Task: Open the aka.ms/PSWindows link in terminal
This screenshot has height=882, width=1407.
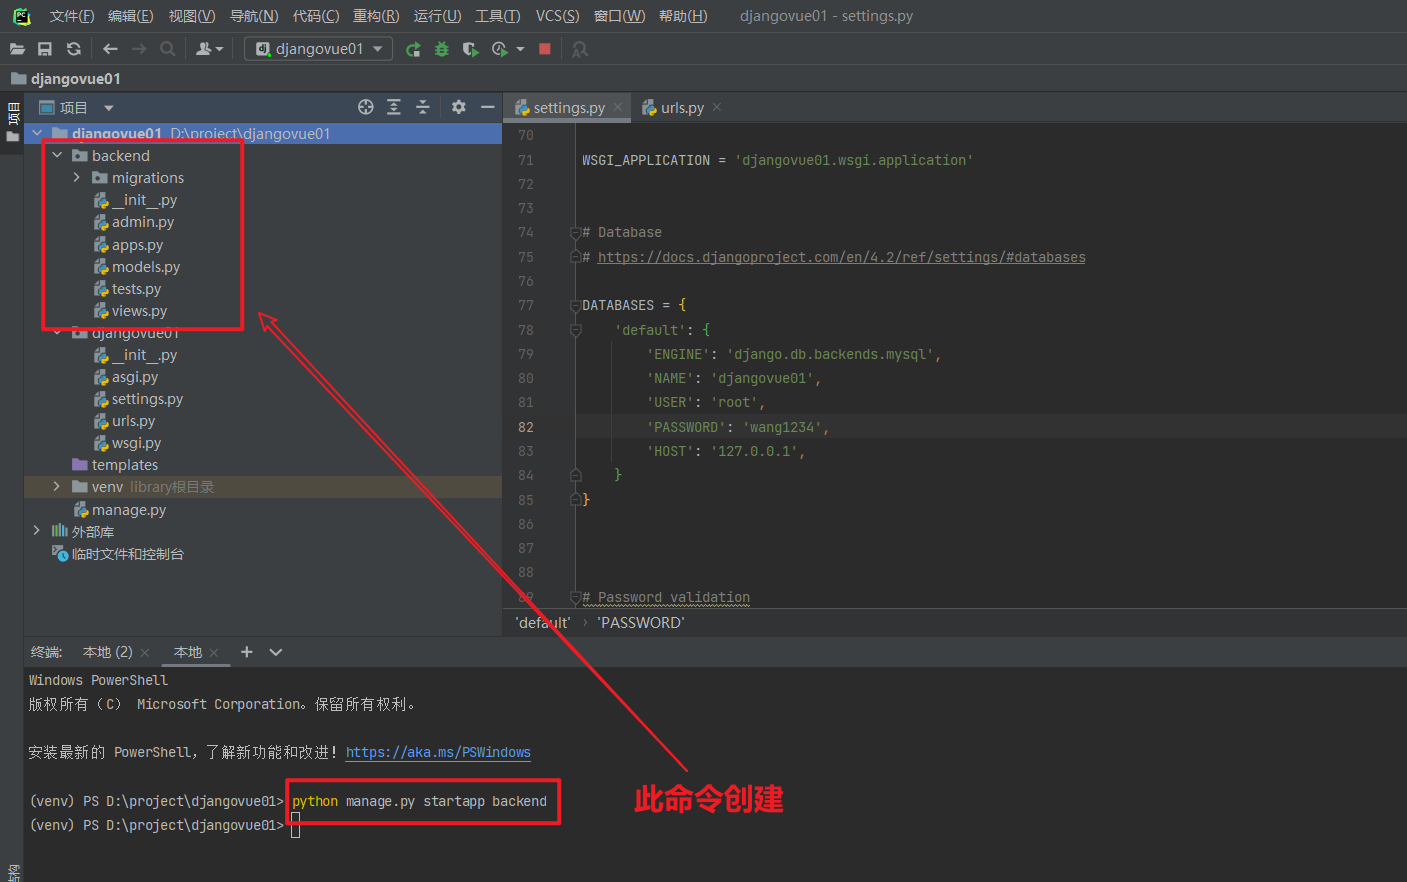Action: [x=438, y=752]
